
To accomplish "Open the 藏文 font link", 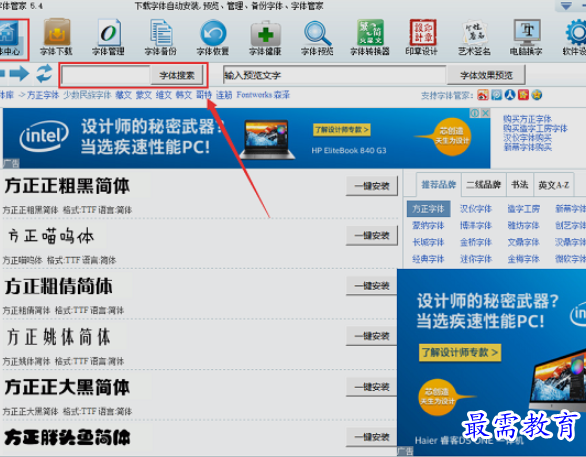I will point(124,95).
